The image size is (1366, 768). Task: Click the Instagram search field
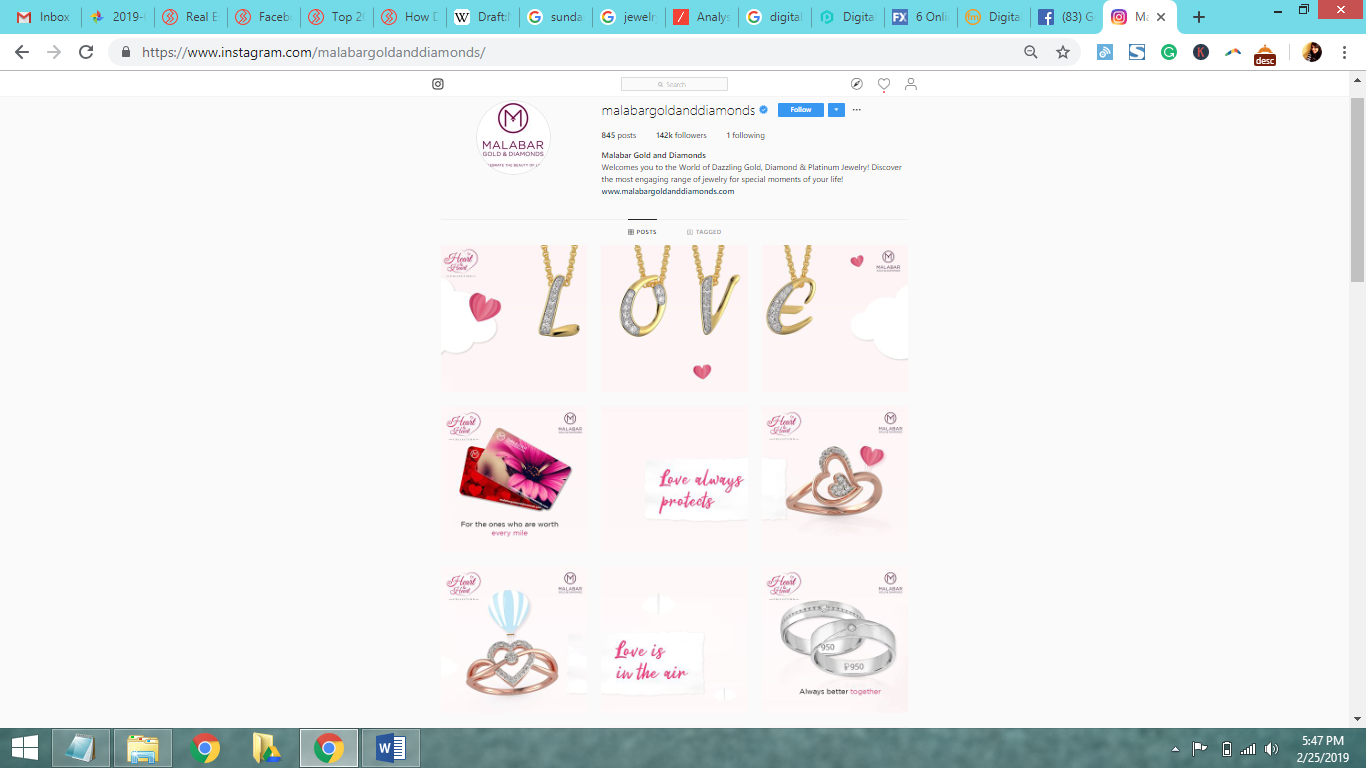tap(674, 84)
